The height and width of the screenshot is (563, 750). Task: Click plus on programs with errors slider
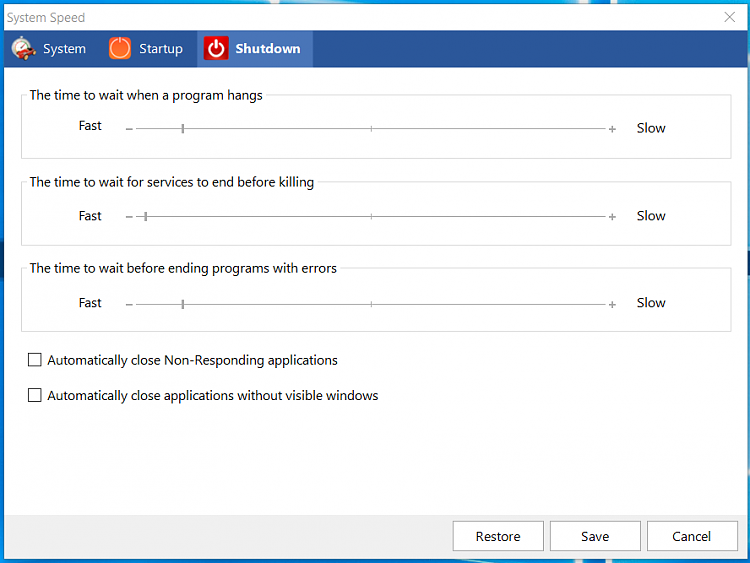612,305
